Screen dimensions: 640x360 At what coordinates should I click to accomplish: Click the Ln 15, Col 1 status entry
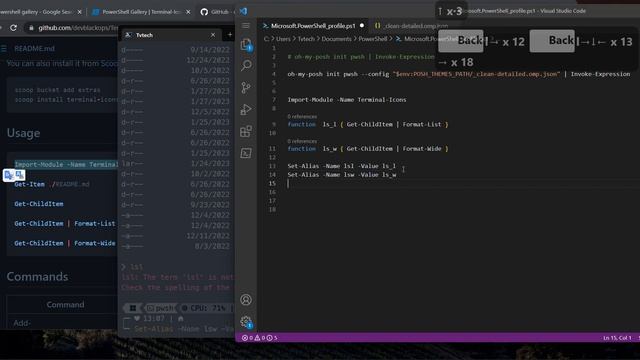coord(617,338)
